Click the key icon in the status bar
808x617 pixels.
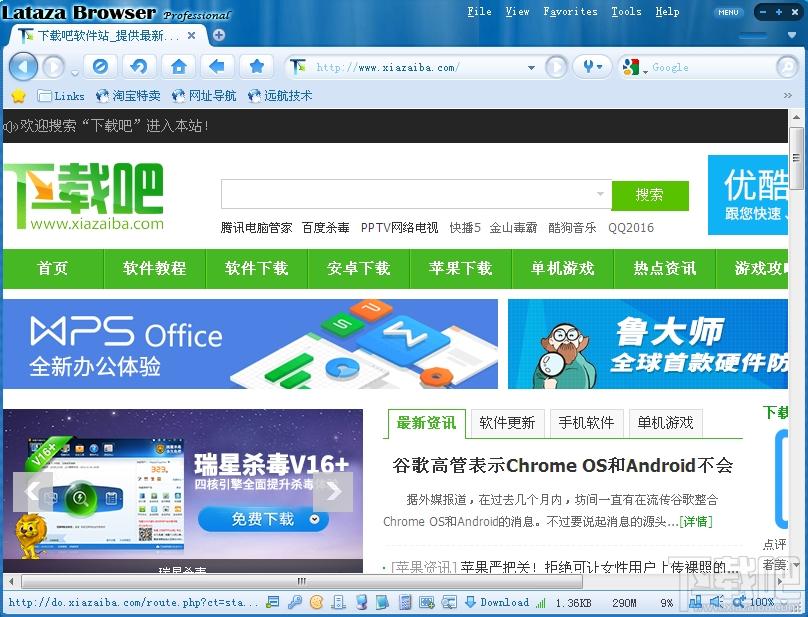click(x=294, y=602)
